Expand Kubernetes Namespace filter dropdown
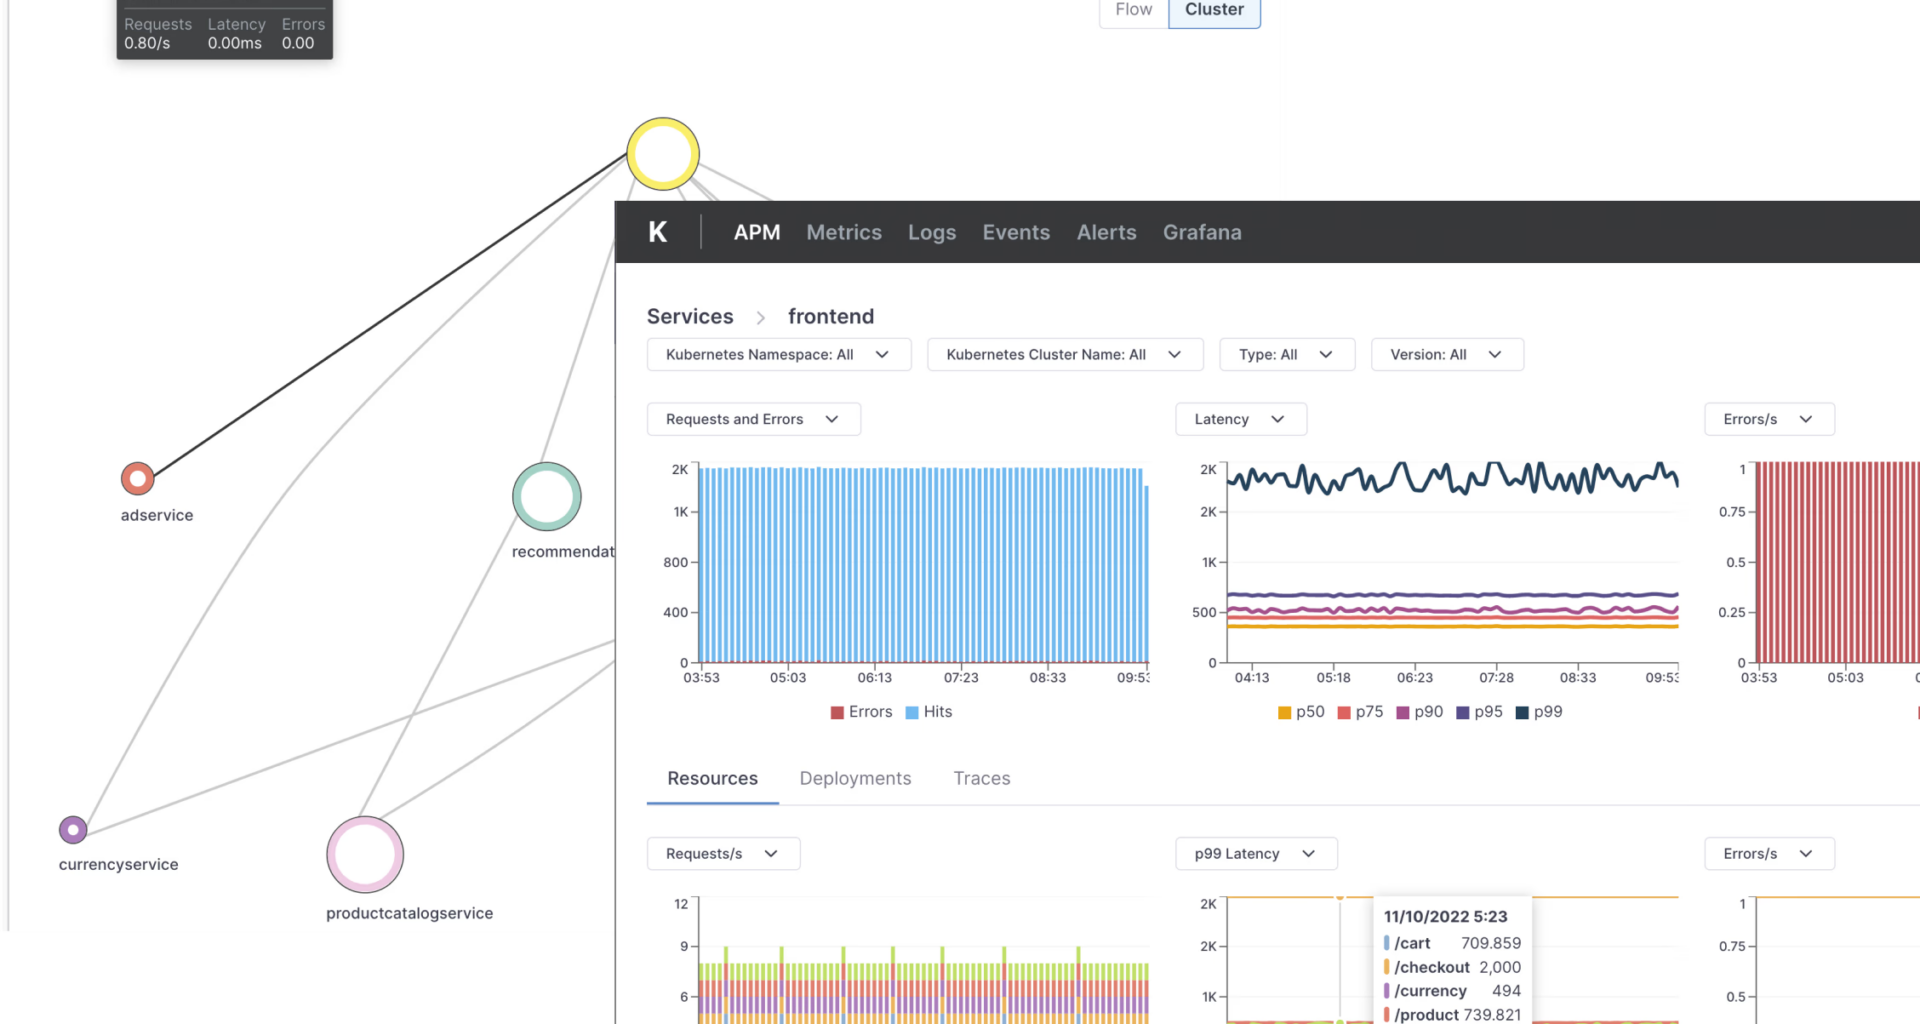The height and width of the screenshot is (1024, 1920). tap(779, 354)
